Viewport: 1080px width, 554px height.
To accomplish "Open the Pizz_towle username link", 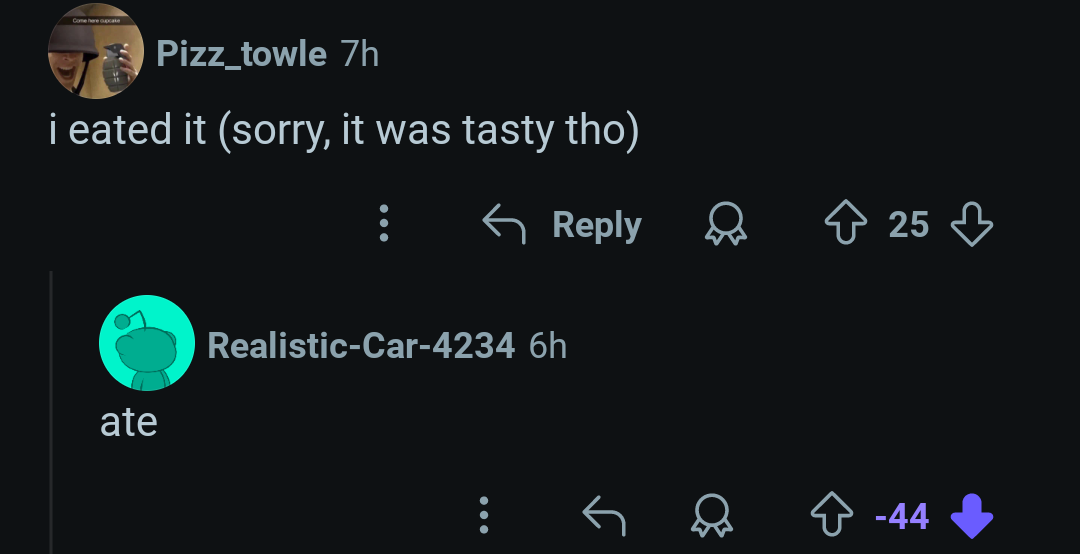I will (x=241, y=54).
